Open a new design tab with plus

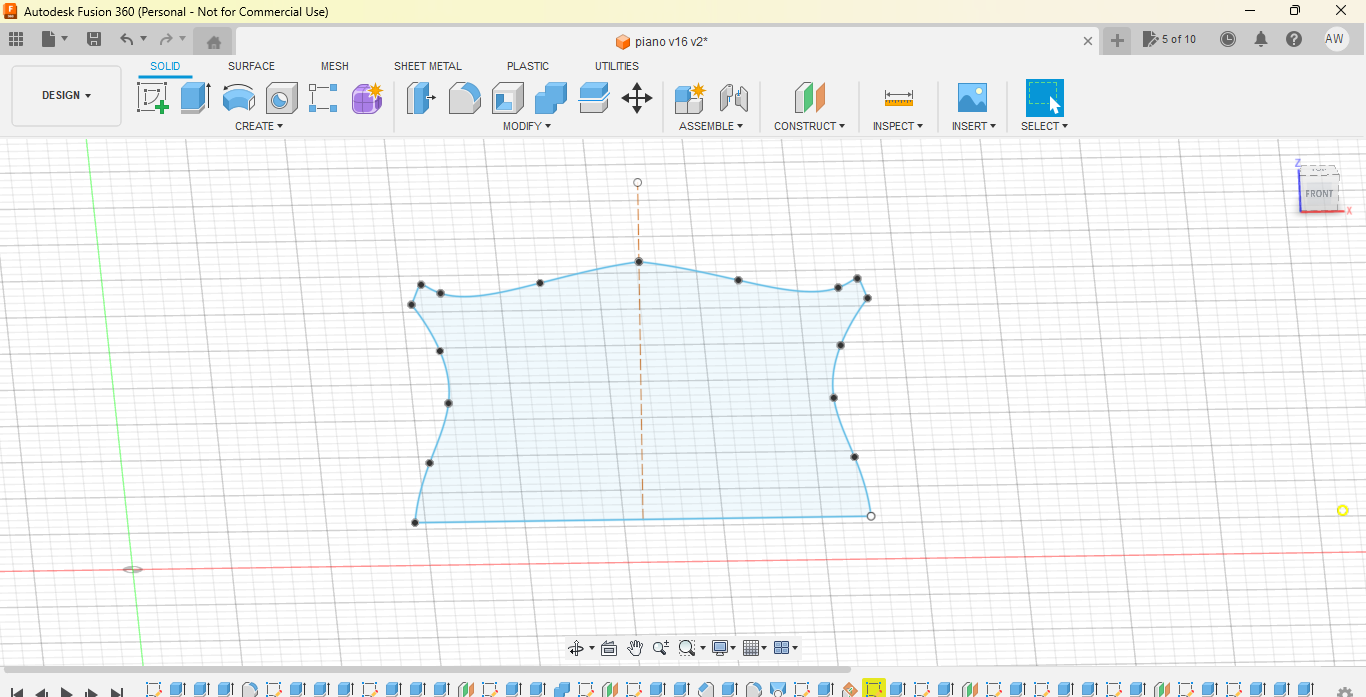pos(1117,40)
